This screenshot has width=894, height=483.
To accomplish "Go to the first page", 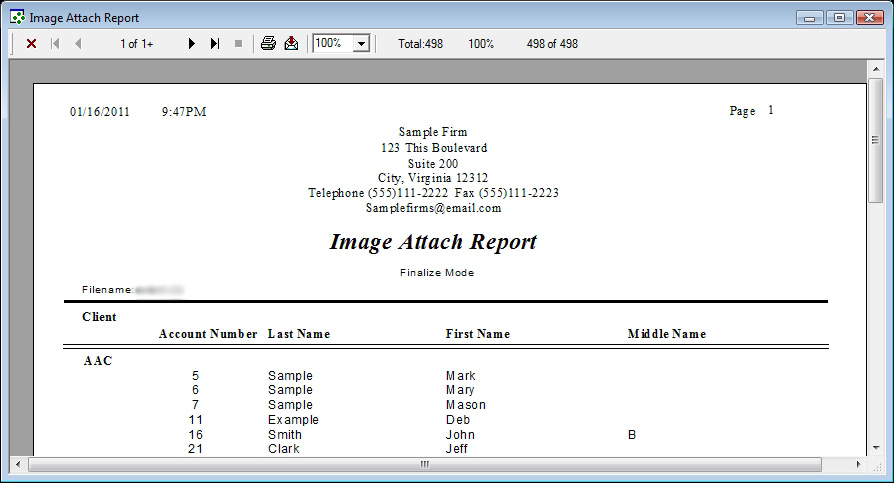I will (55, 44).
